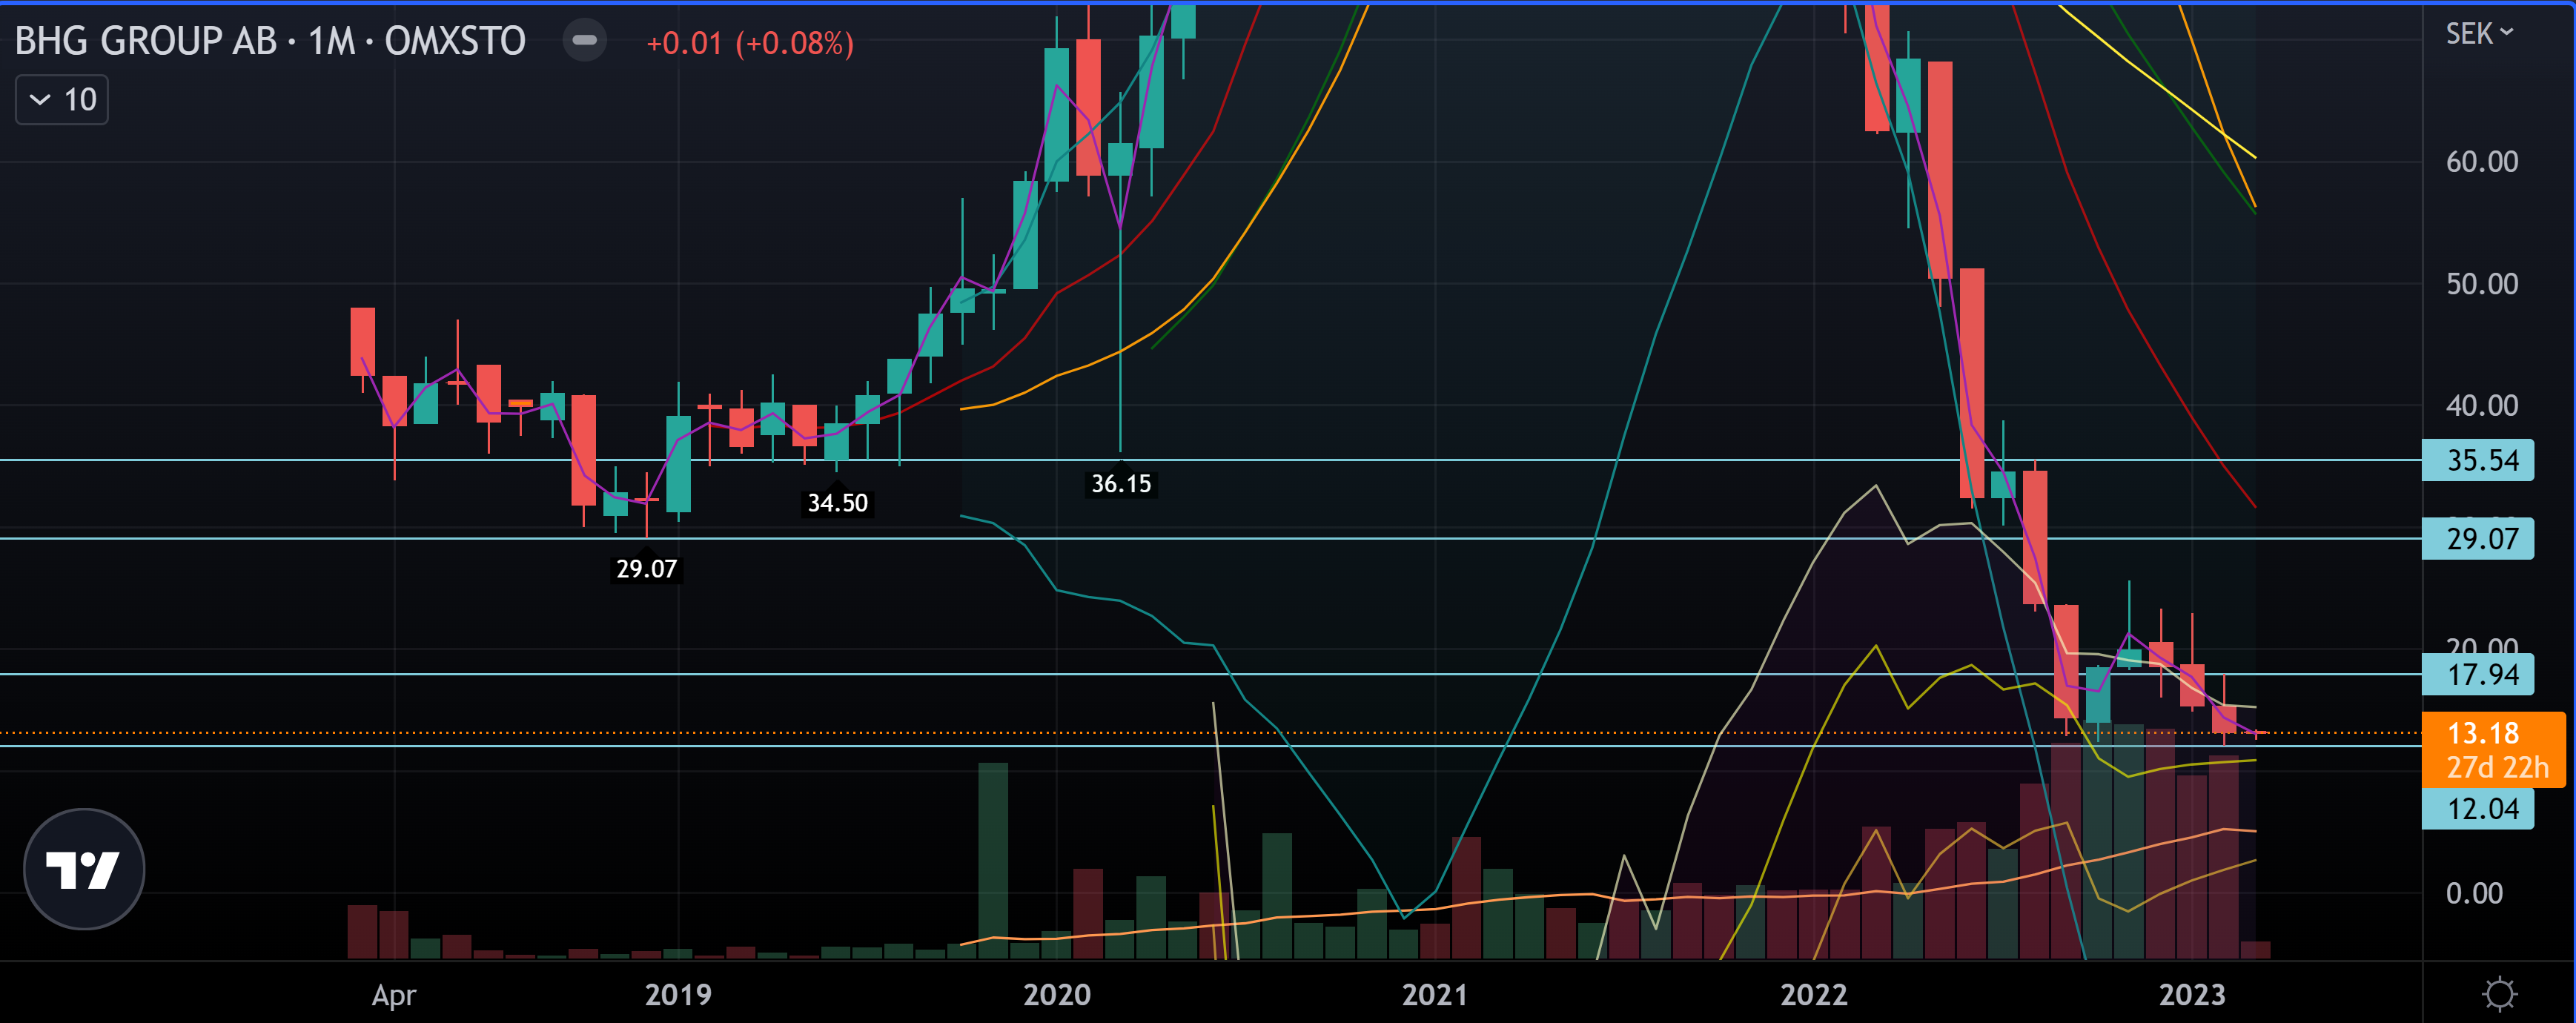
Task: Click the +0.01 (+0.08%) change value
Action: coord(749,43)
